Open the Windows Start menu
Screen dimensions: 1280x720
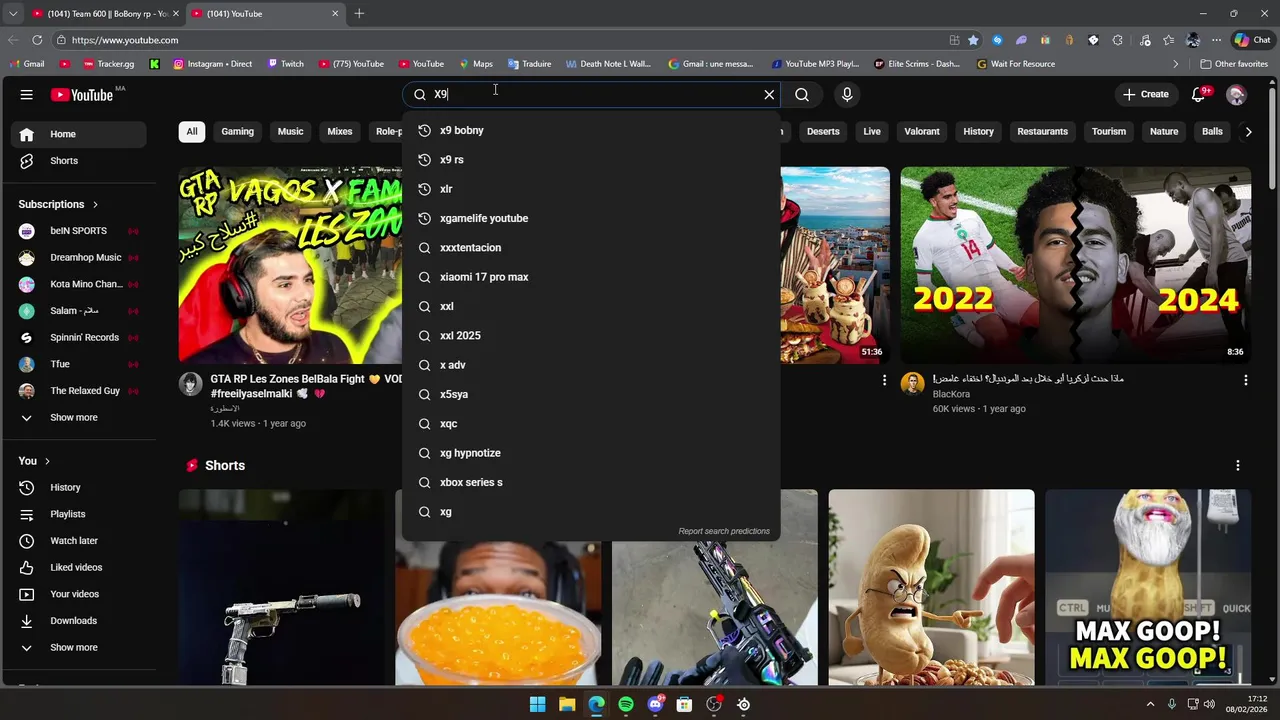[537, 705]
